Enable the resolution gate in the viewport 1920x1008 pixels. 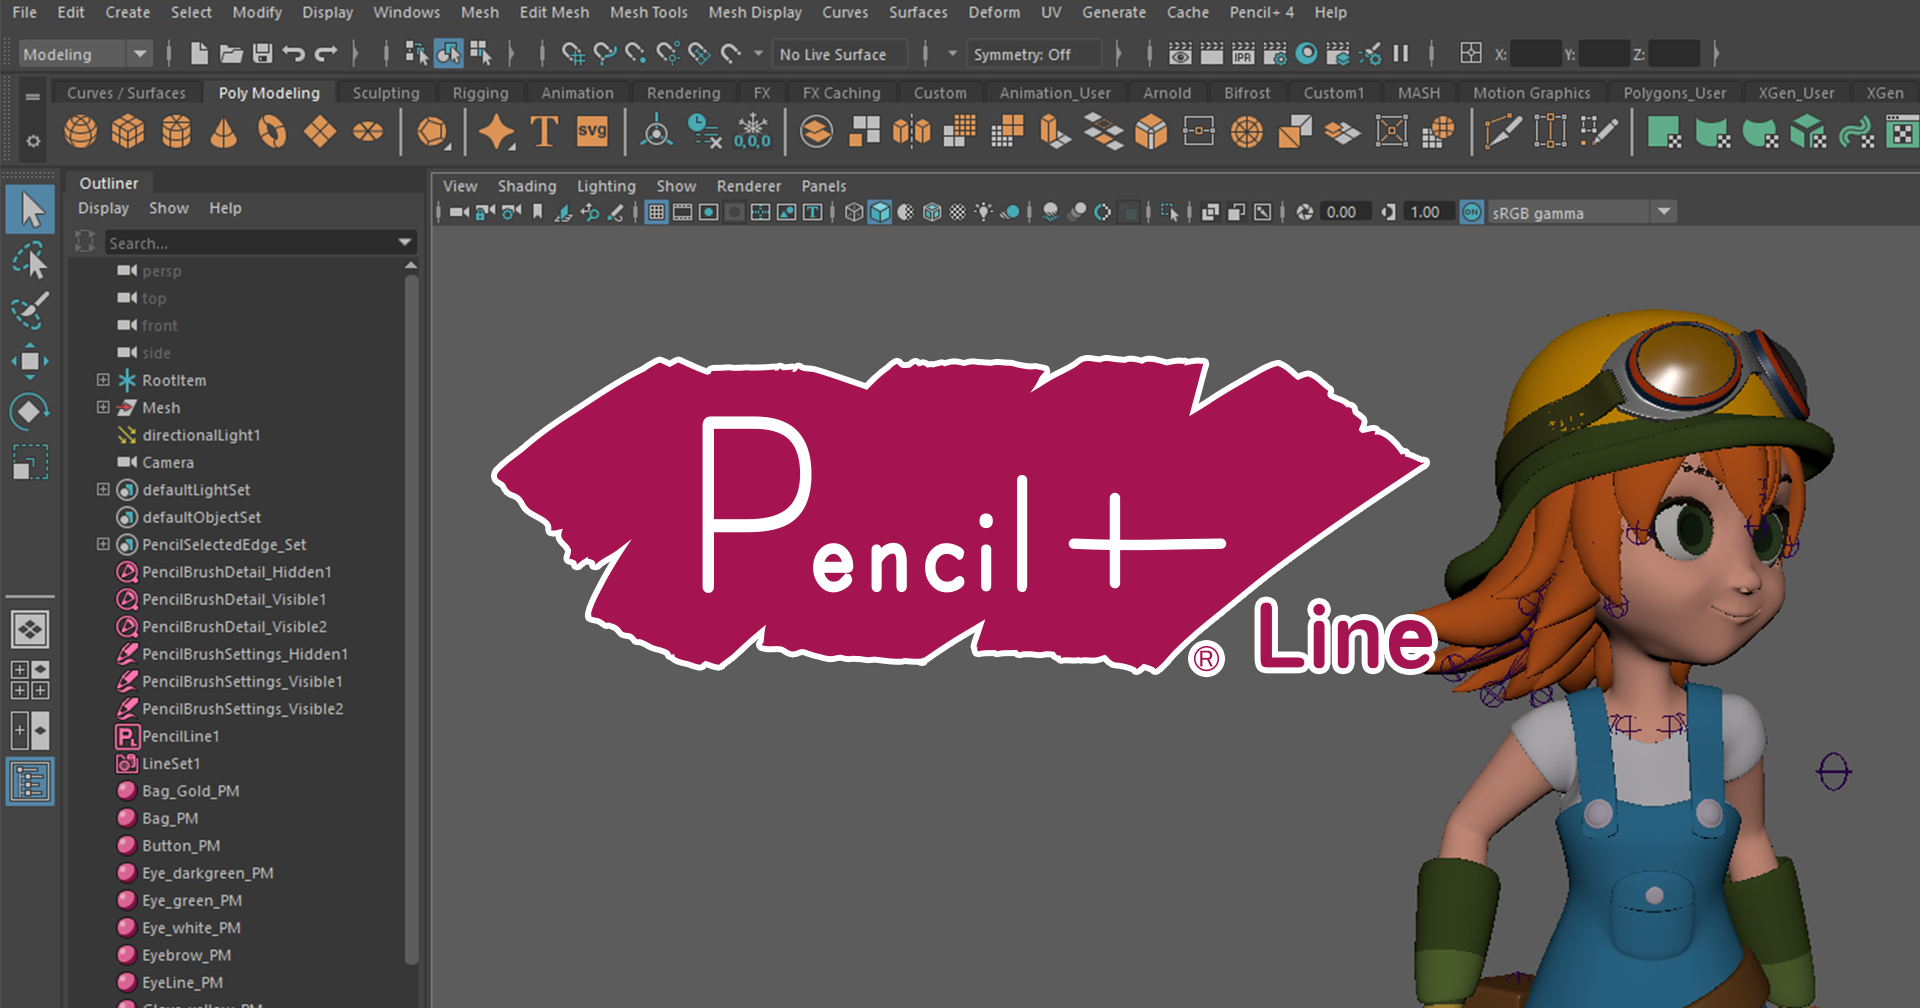point(708,211)
